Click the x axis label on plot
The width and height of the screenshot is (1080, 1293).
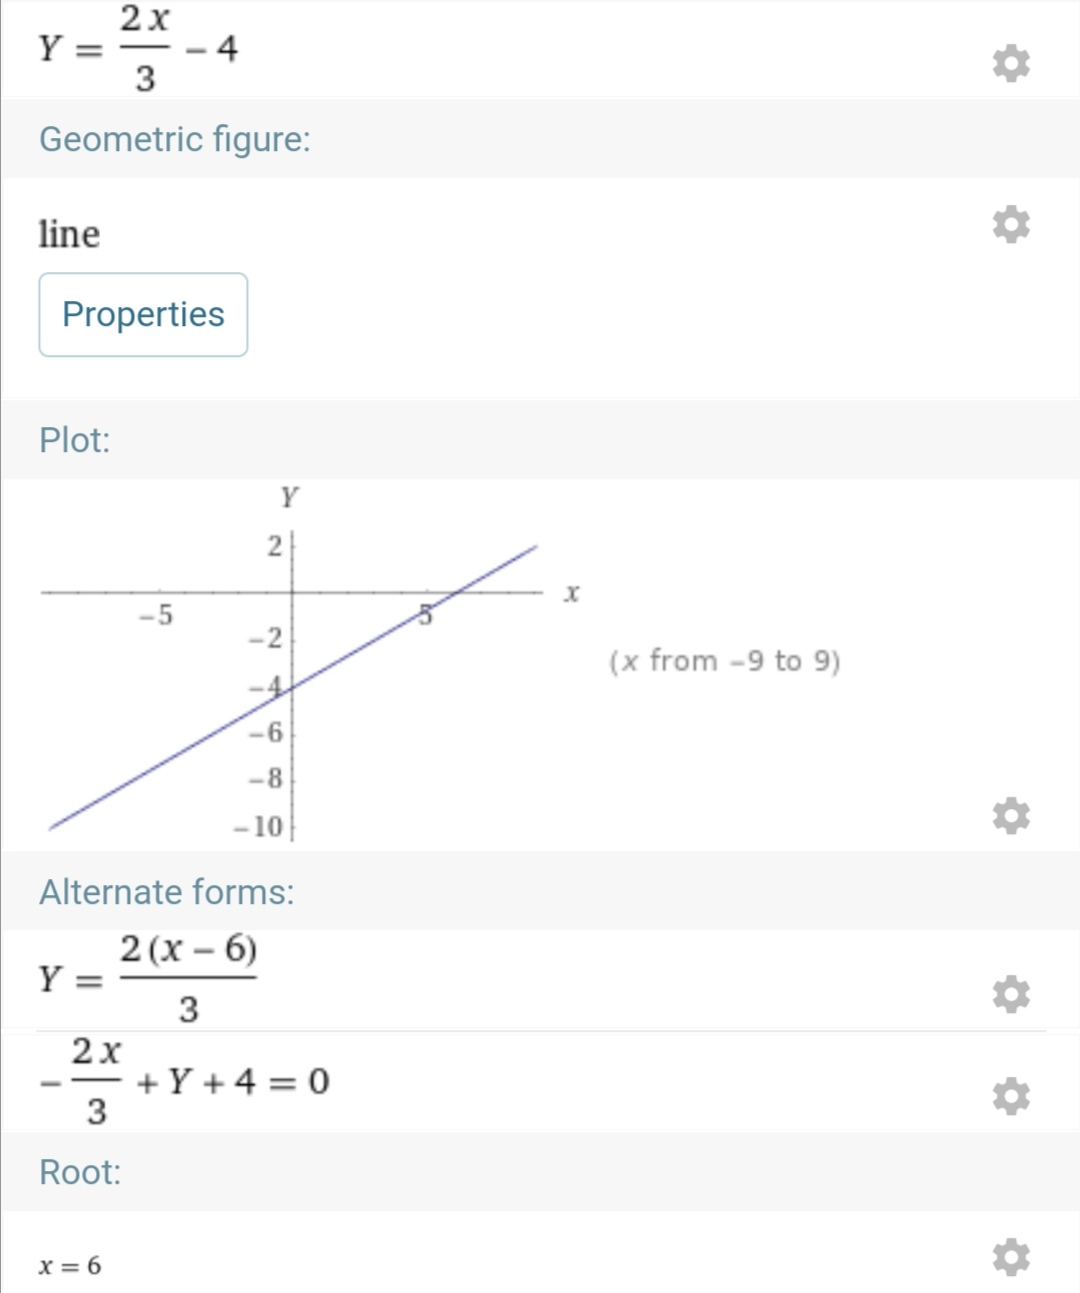pos(571,594)
